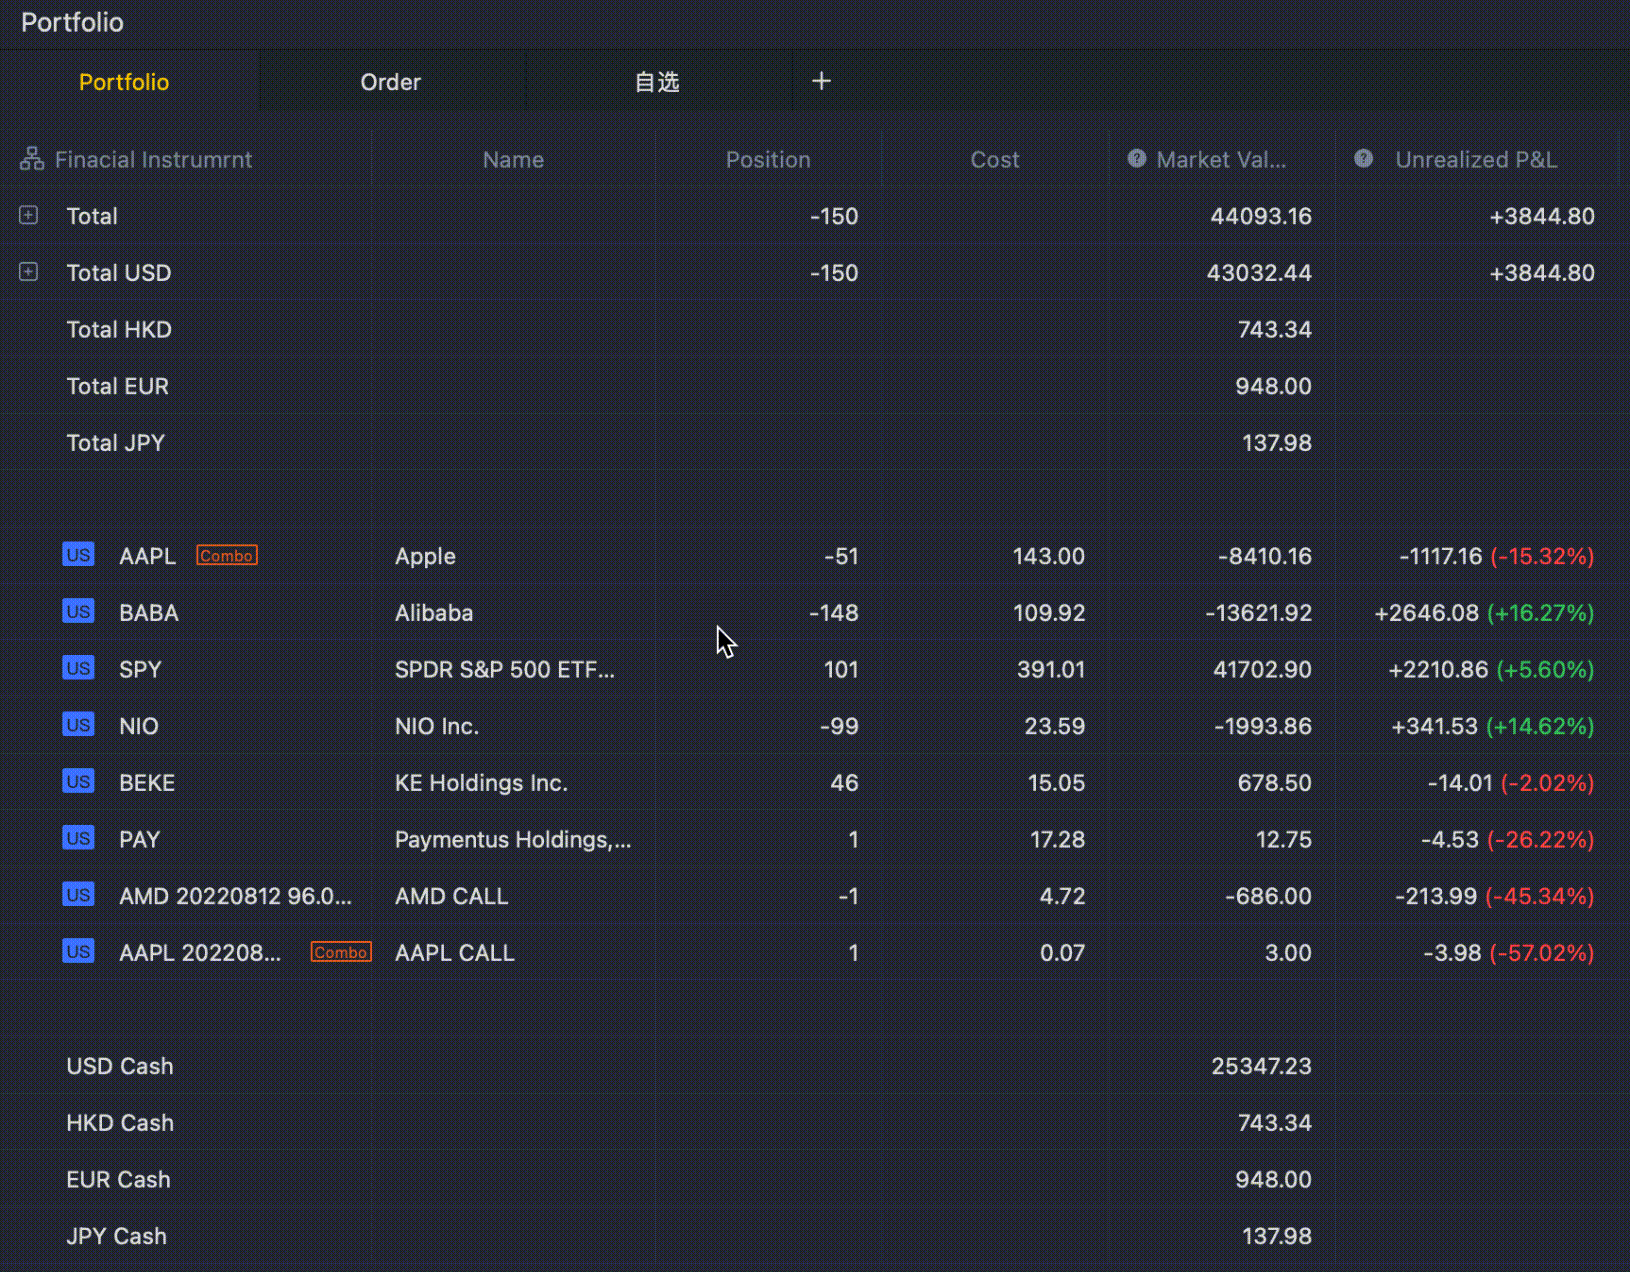Click the Combo tag next to AAPL
The width and height of the screenshot is (1630, 1272).
pos(227,556)
